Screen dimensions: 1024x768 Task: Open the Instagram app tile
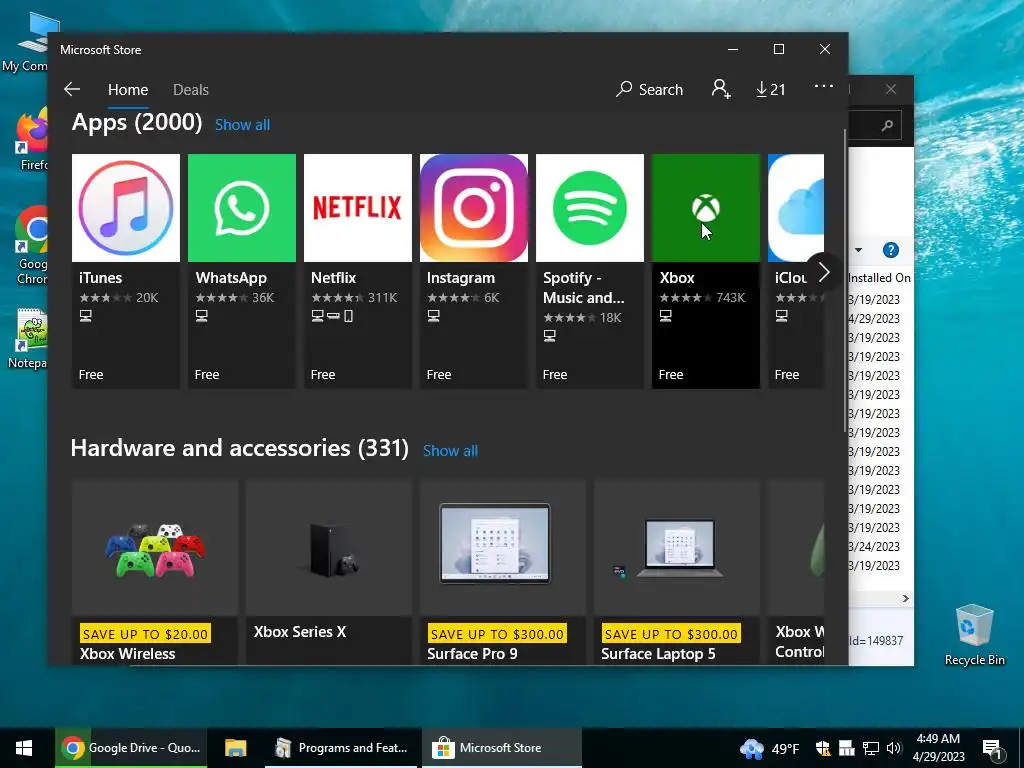click(x=473, y=271)
